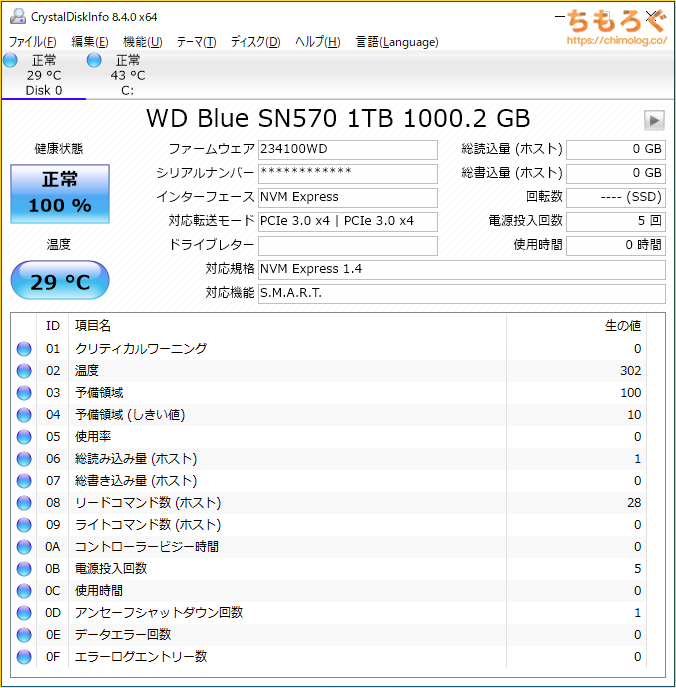The image size is (676, 688).
Task: Select the raw value 28 in the table
Action: (634, 503)
